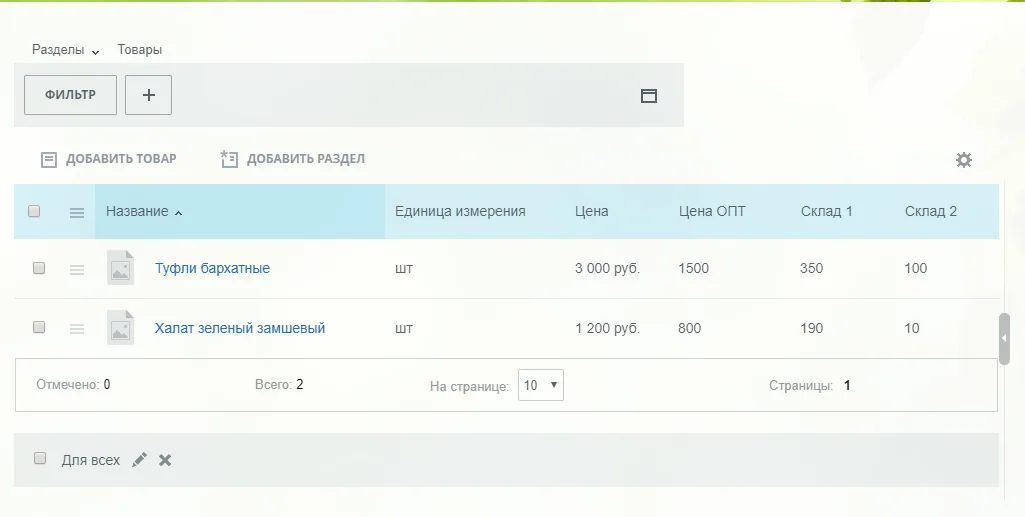This screenshot has height=517, width=1025.
Task: Grab drag handle of Халат зеленый замшевый row
Action: tap(76, 329)
